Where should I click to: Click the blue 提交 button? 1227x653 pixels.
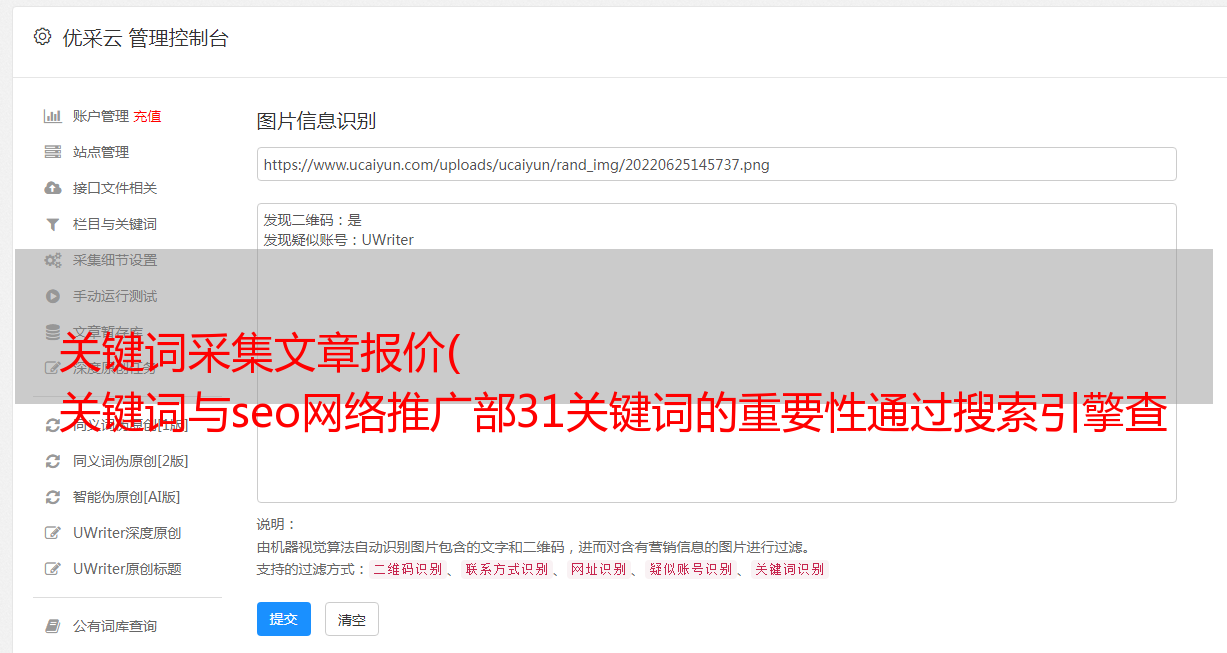pos(284,619)
